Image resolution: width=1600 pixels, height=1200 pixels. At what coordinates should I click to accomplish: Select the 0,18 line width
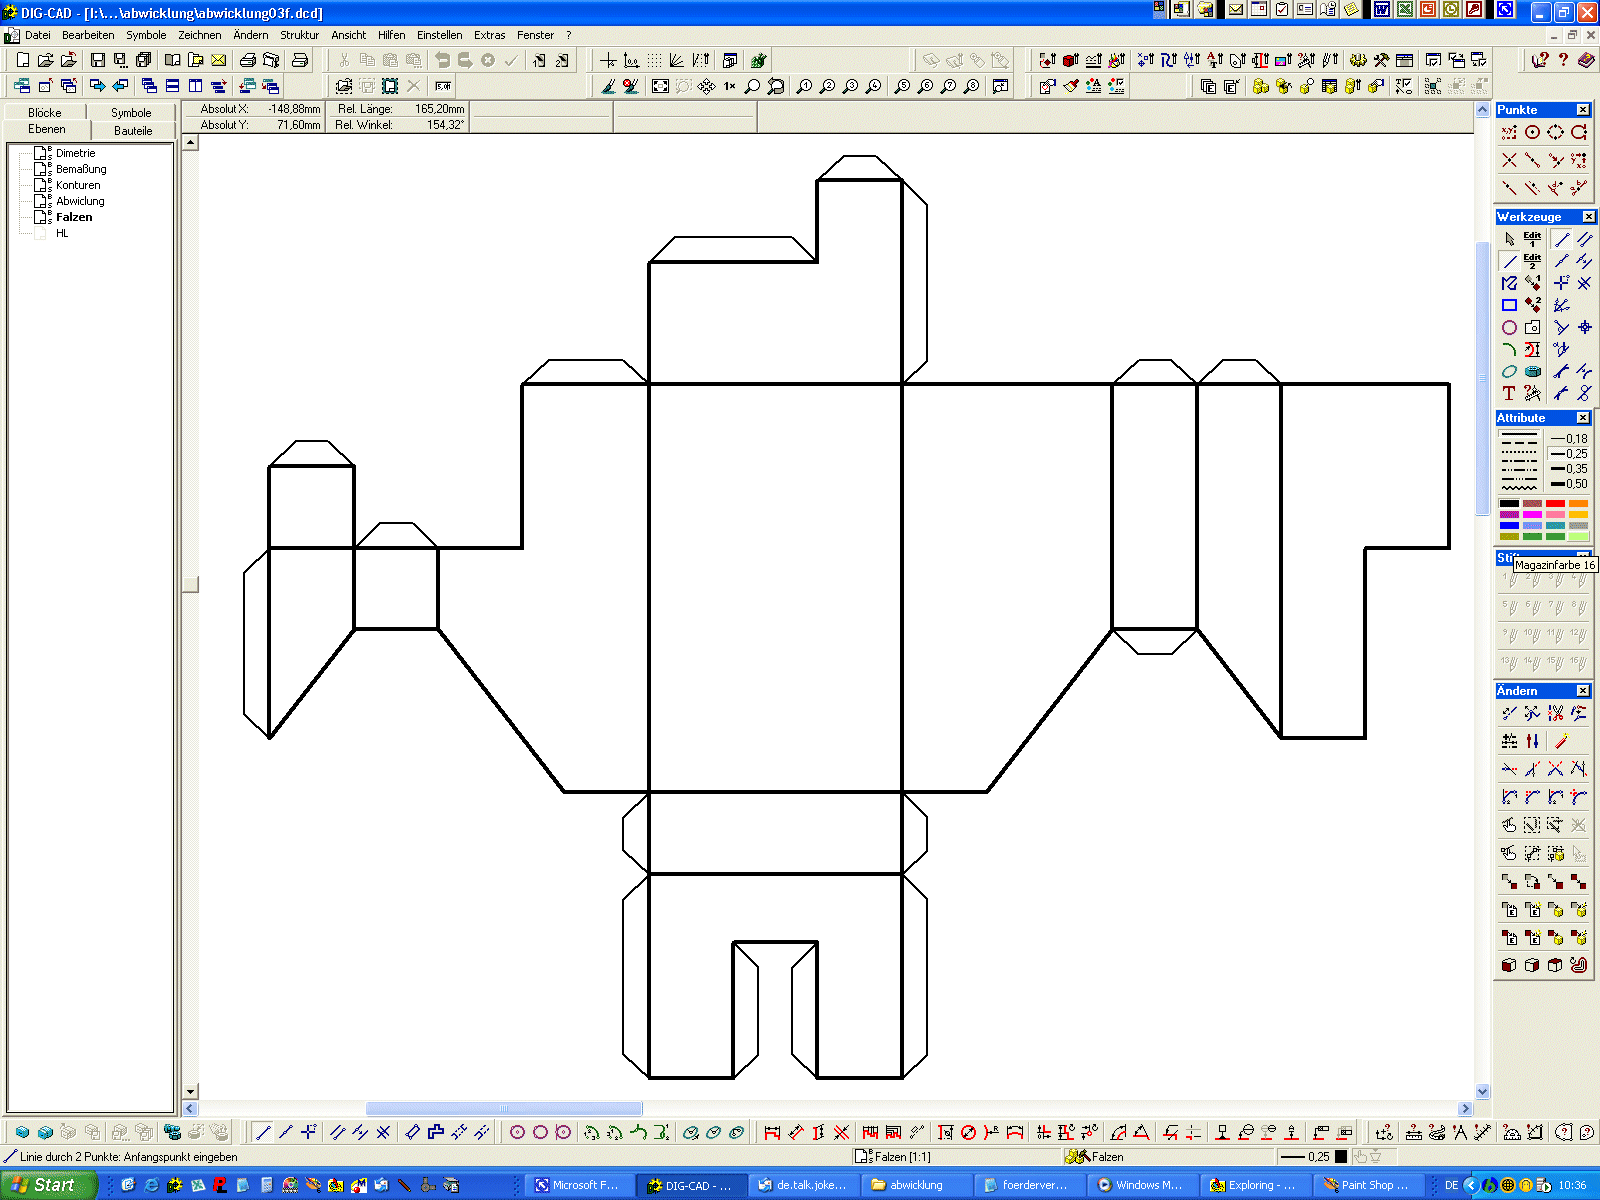(1568, 439)
